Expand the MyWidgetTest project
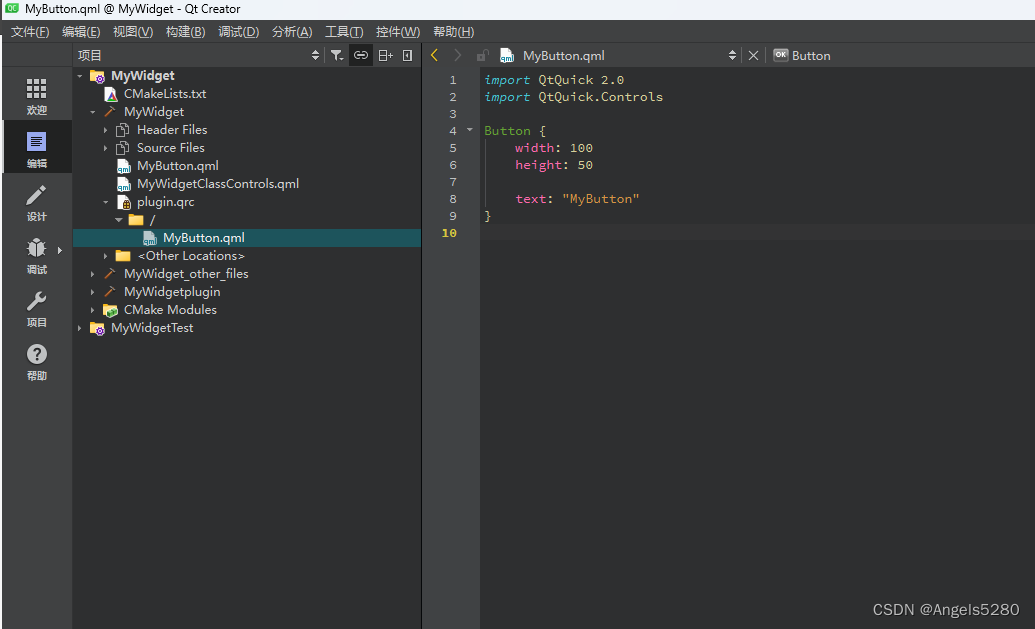 tap(80, 328)
